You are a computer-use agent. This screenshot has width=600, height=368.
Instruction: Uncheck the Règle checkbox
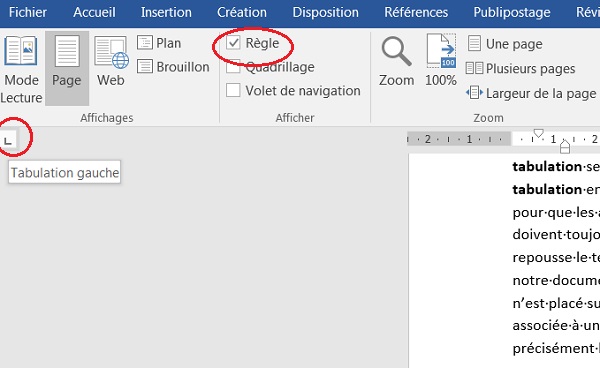(233, 43)
